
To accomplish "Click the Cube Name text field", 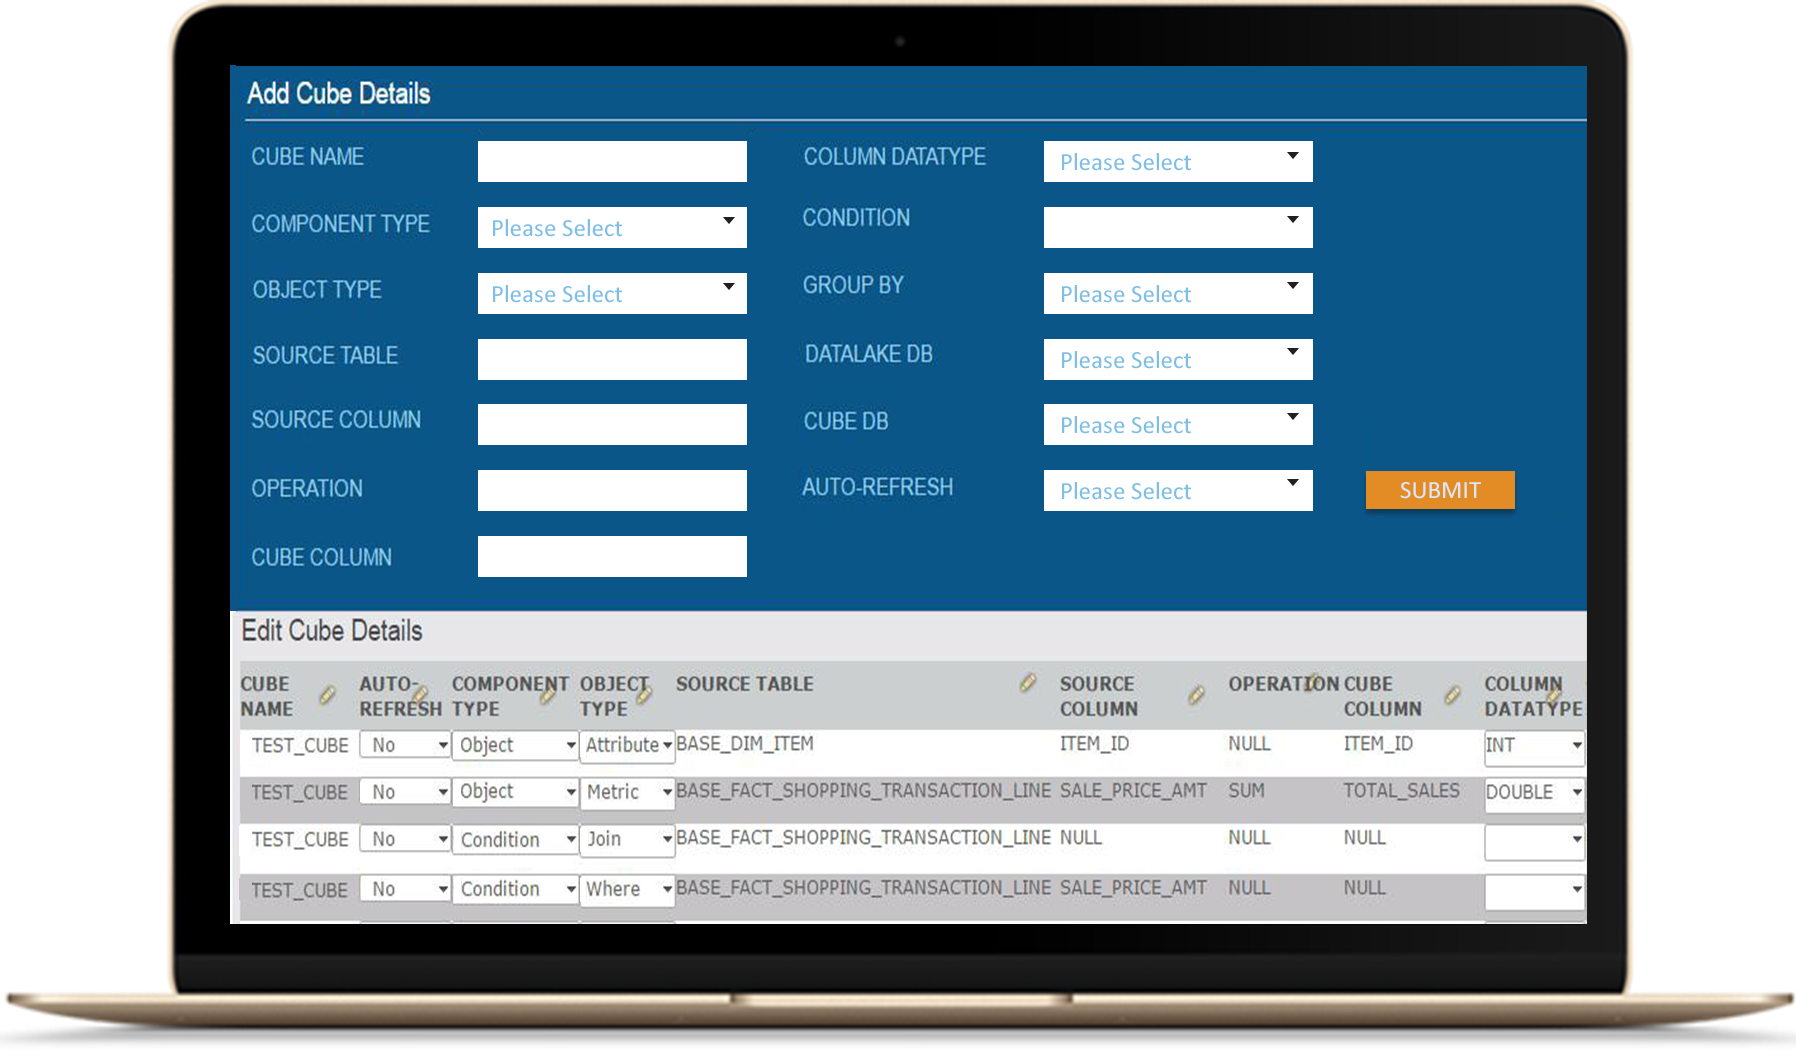I will point(612,162).
